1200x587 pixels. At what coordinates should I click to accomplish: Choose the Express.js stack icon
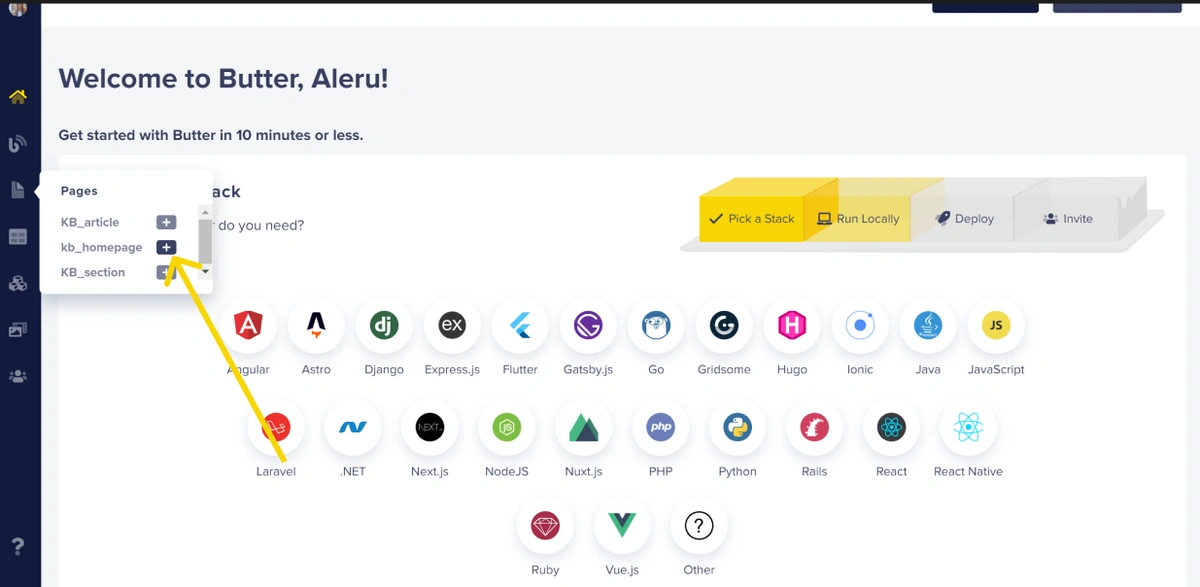click(452, 325)
